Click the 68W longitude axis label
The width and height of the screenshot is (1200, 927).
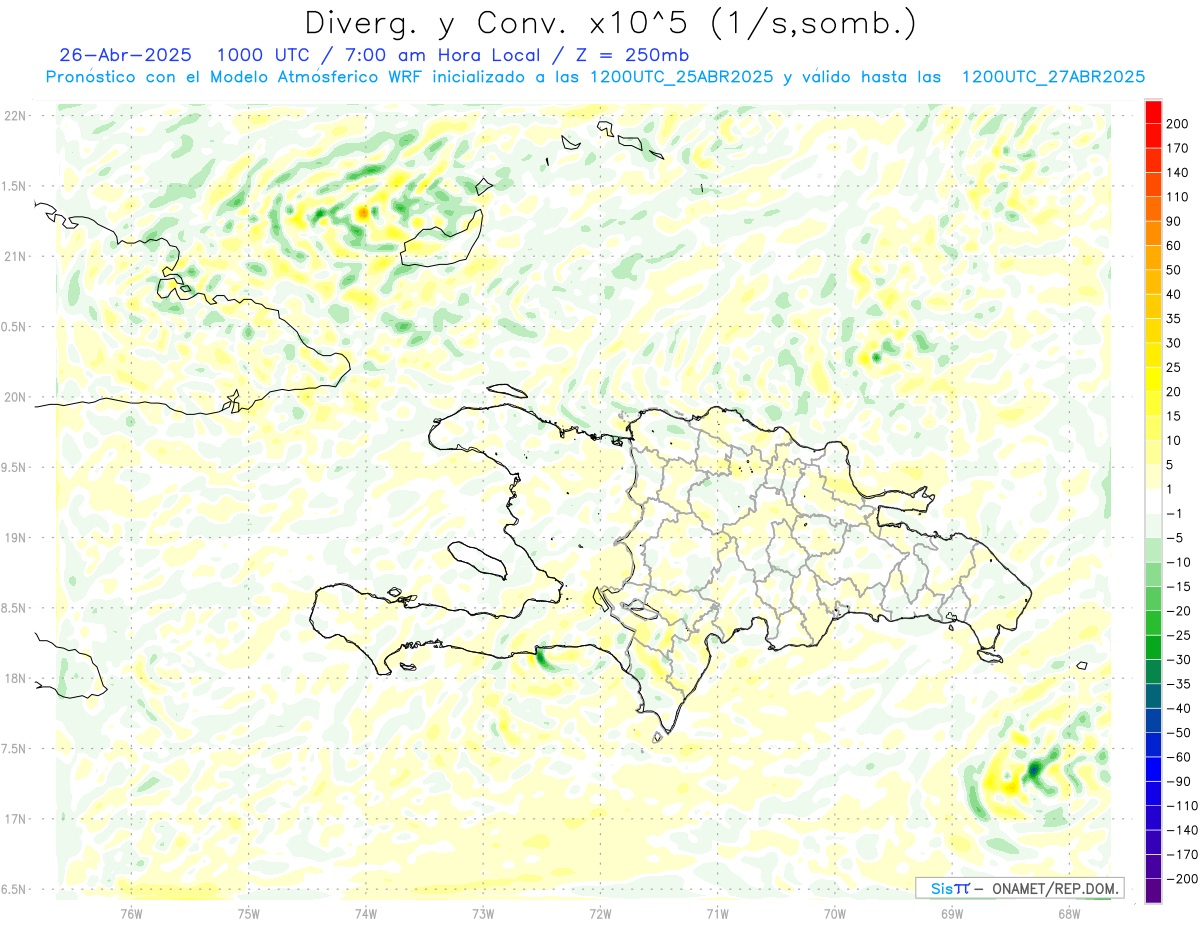[x=1069, y=913]
